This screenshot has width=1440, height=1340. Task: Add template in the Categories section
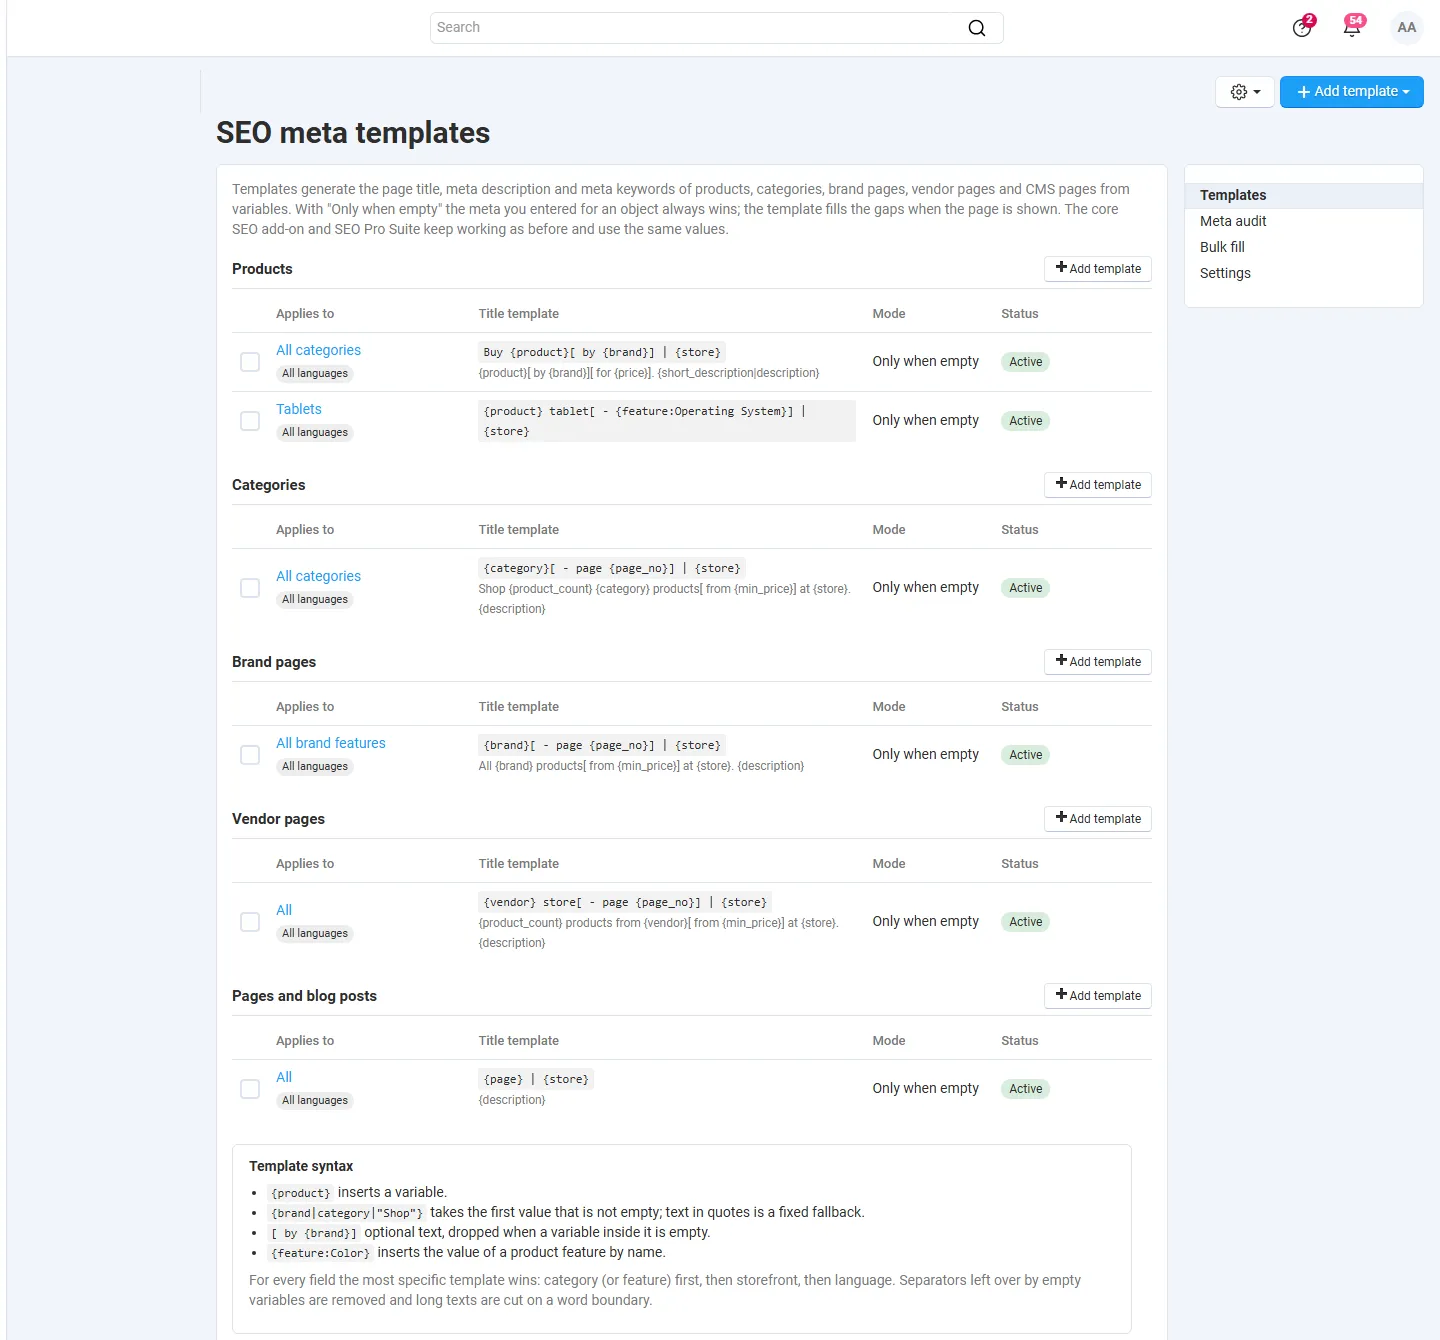coord(1098,485)
